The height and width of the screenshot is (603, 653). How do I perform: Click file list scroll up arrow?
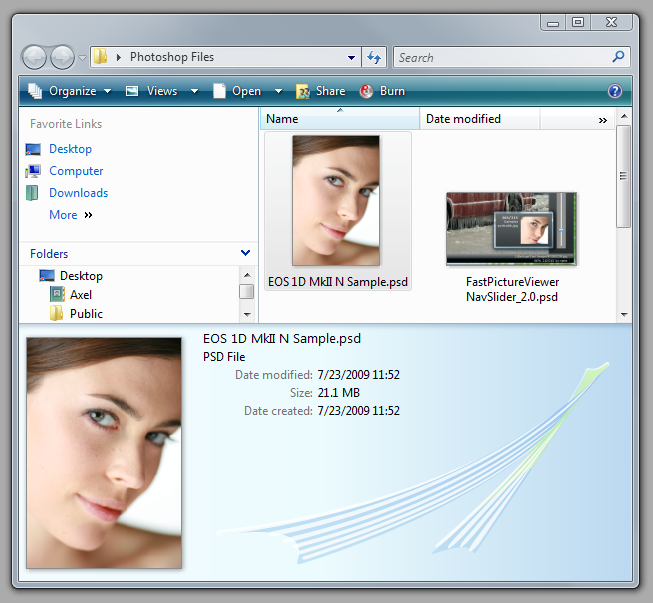pos(624,116)
